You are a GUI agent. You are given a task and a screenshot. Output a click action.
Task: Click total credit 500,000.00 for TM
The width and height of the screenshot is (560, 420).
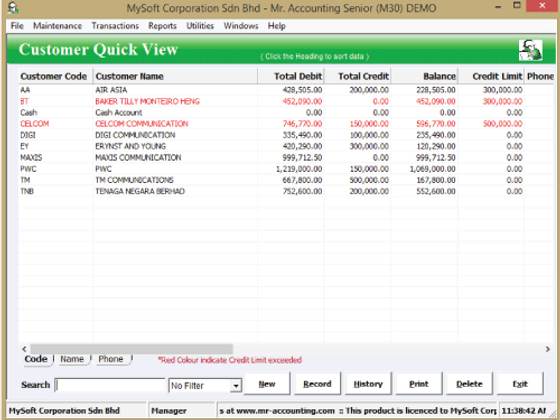369,180
